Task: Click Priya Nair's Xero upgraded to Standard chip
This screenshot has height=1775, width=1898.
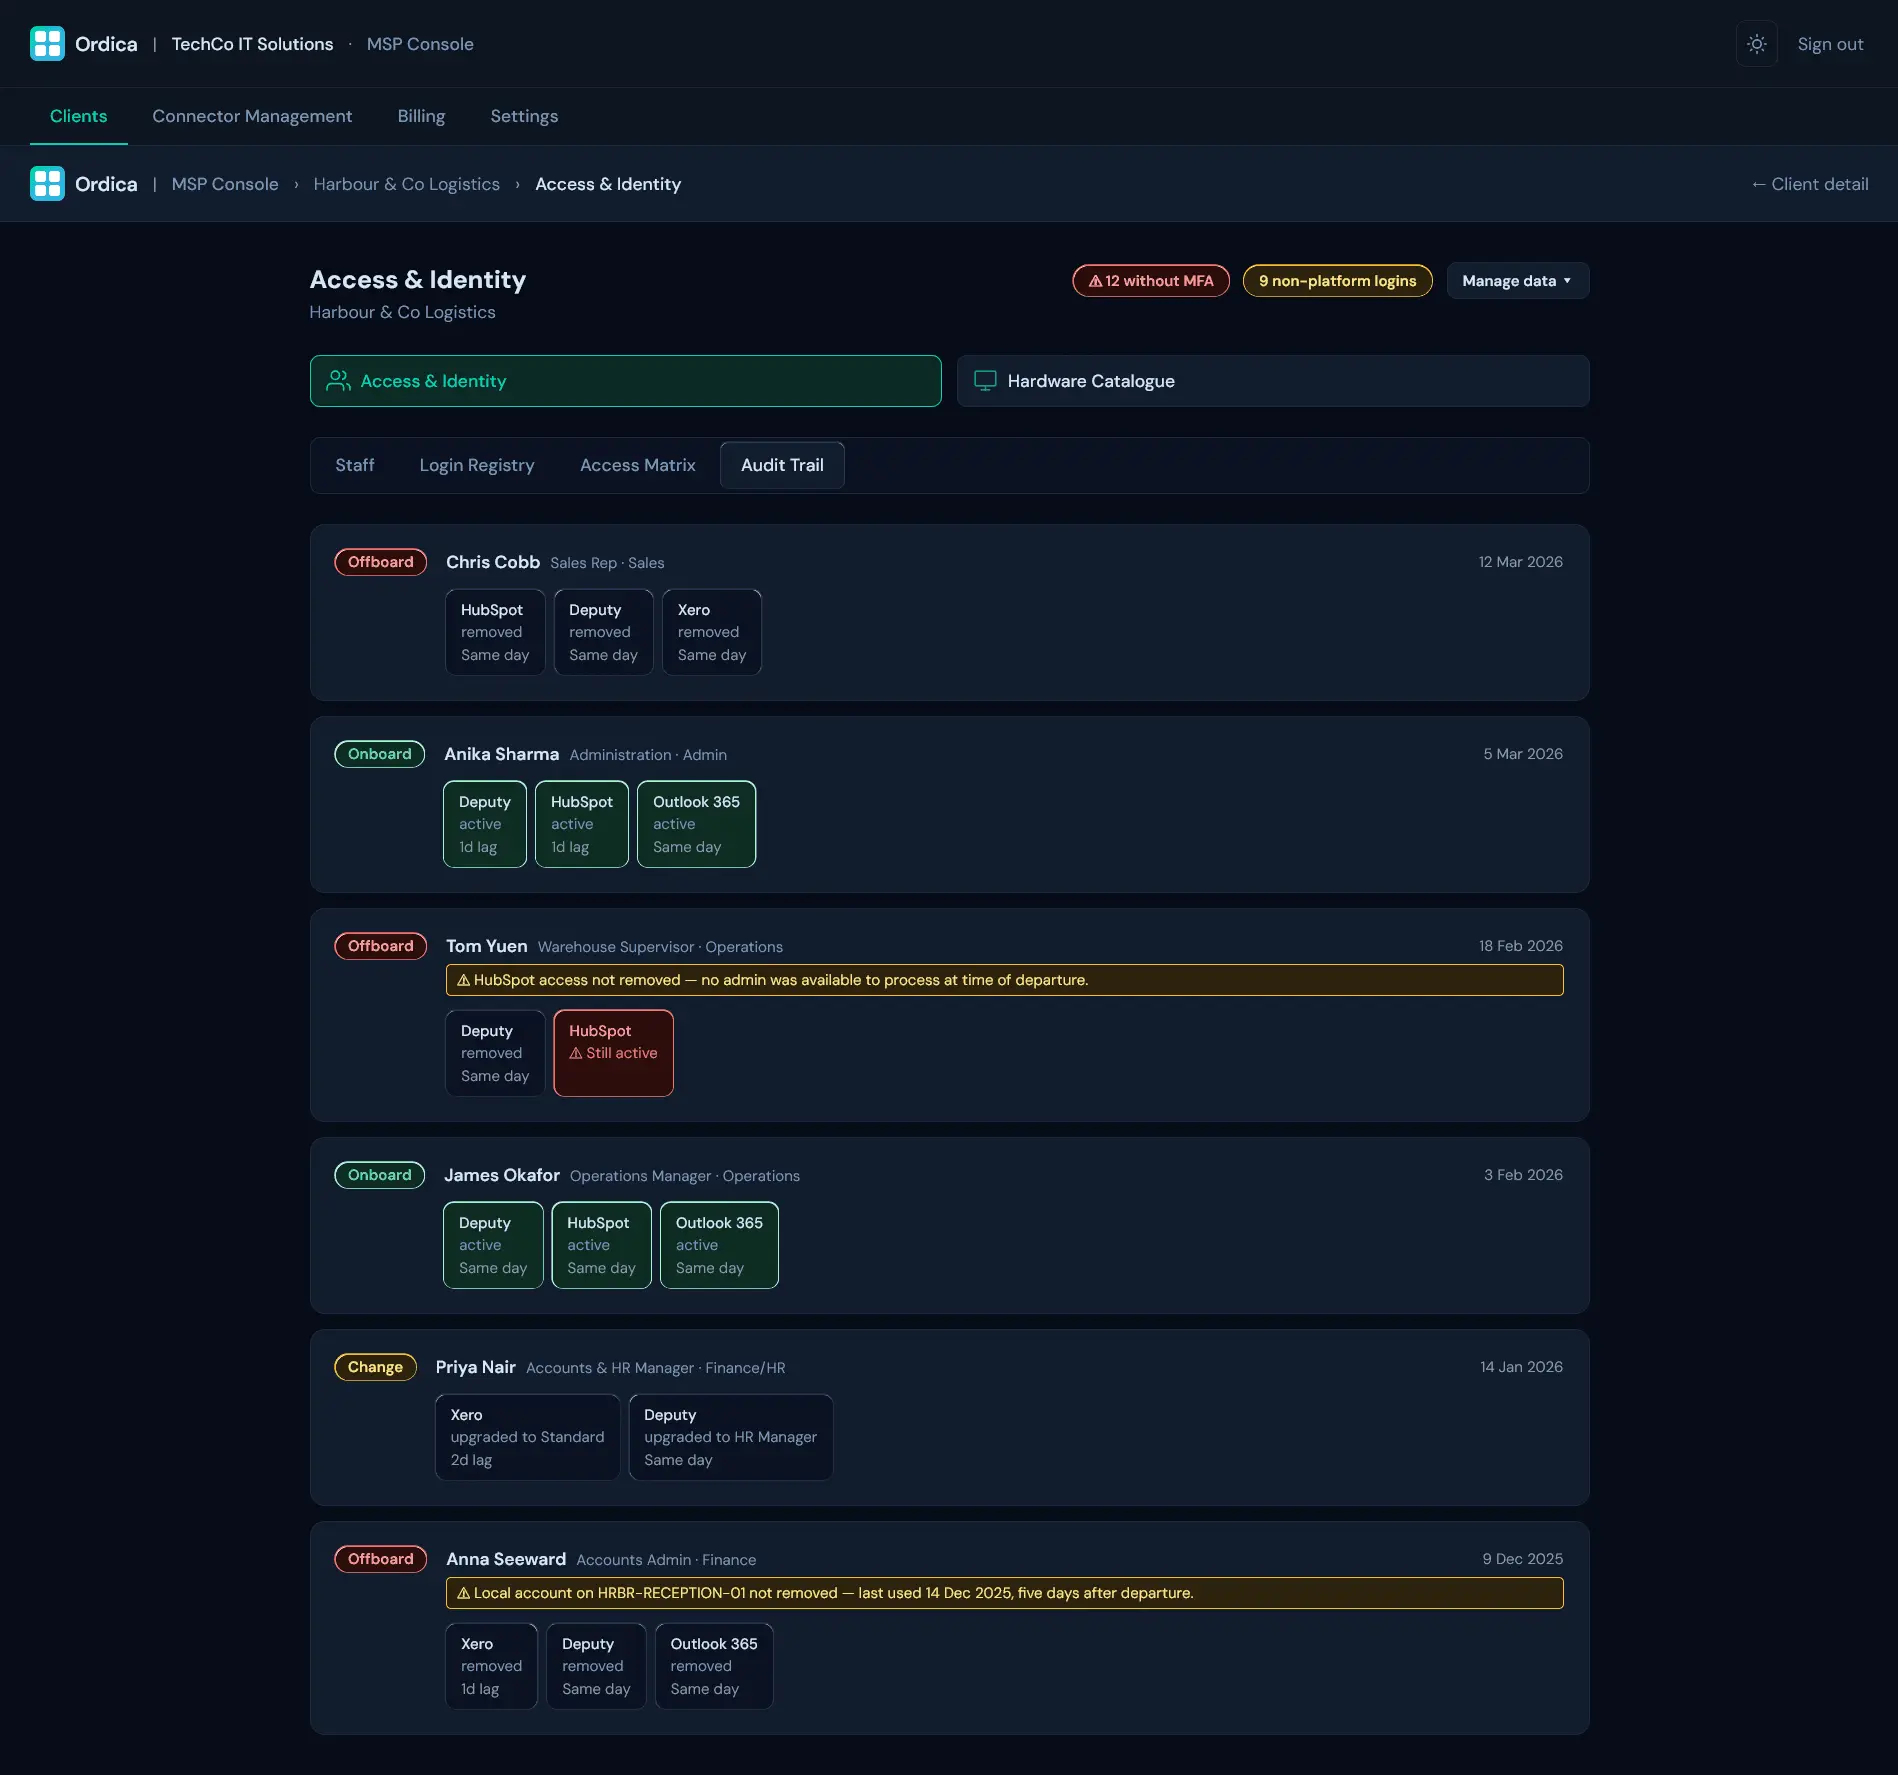Action: click(x=527, y=1437)
